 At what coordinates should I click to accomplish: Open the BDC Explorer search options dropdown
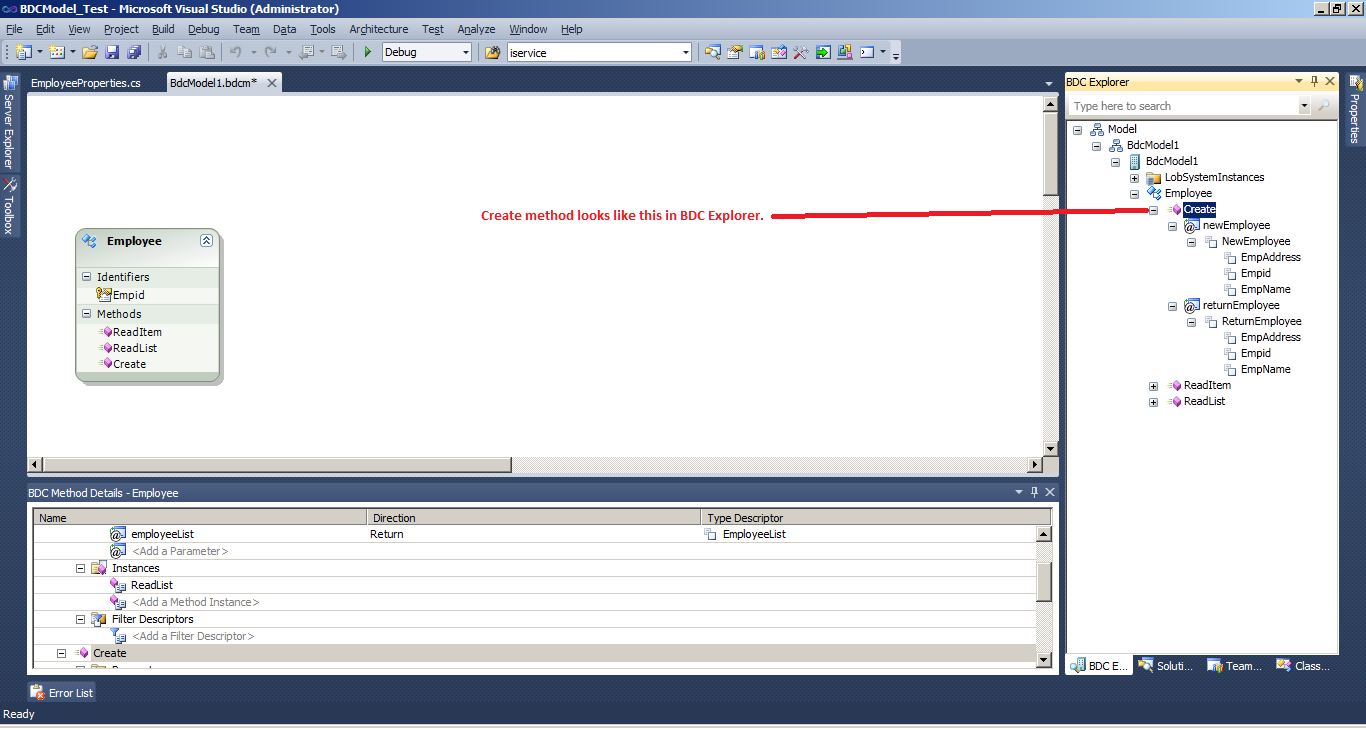coord(1304,106)
